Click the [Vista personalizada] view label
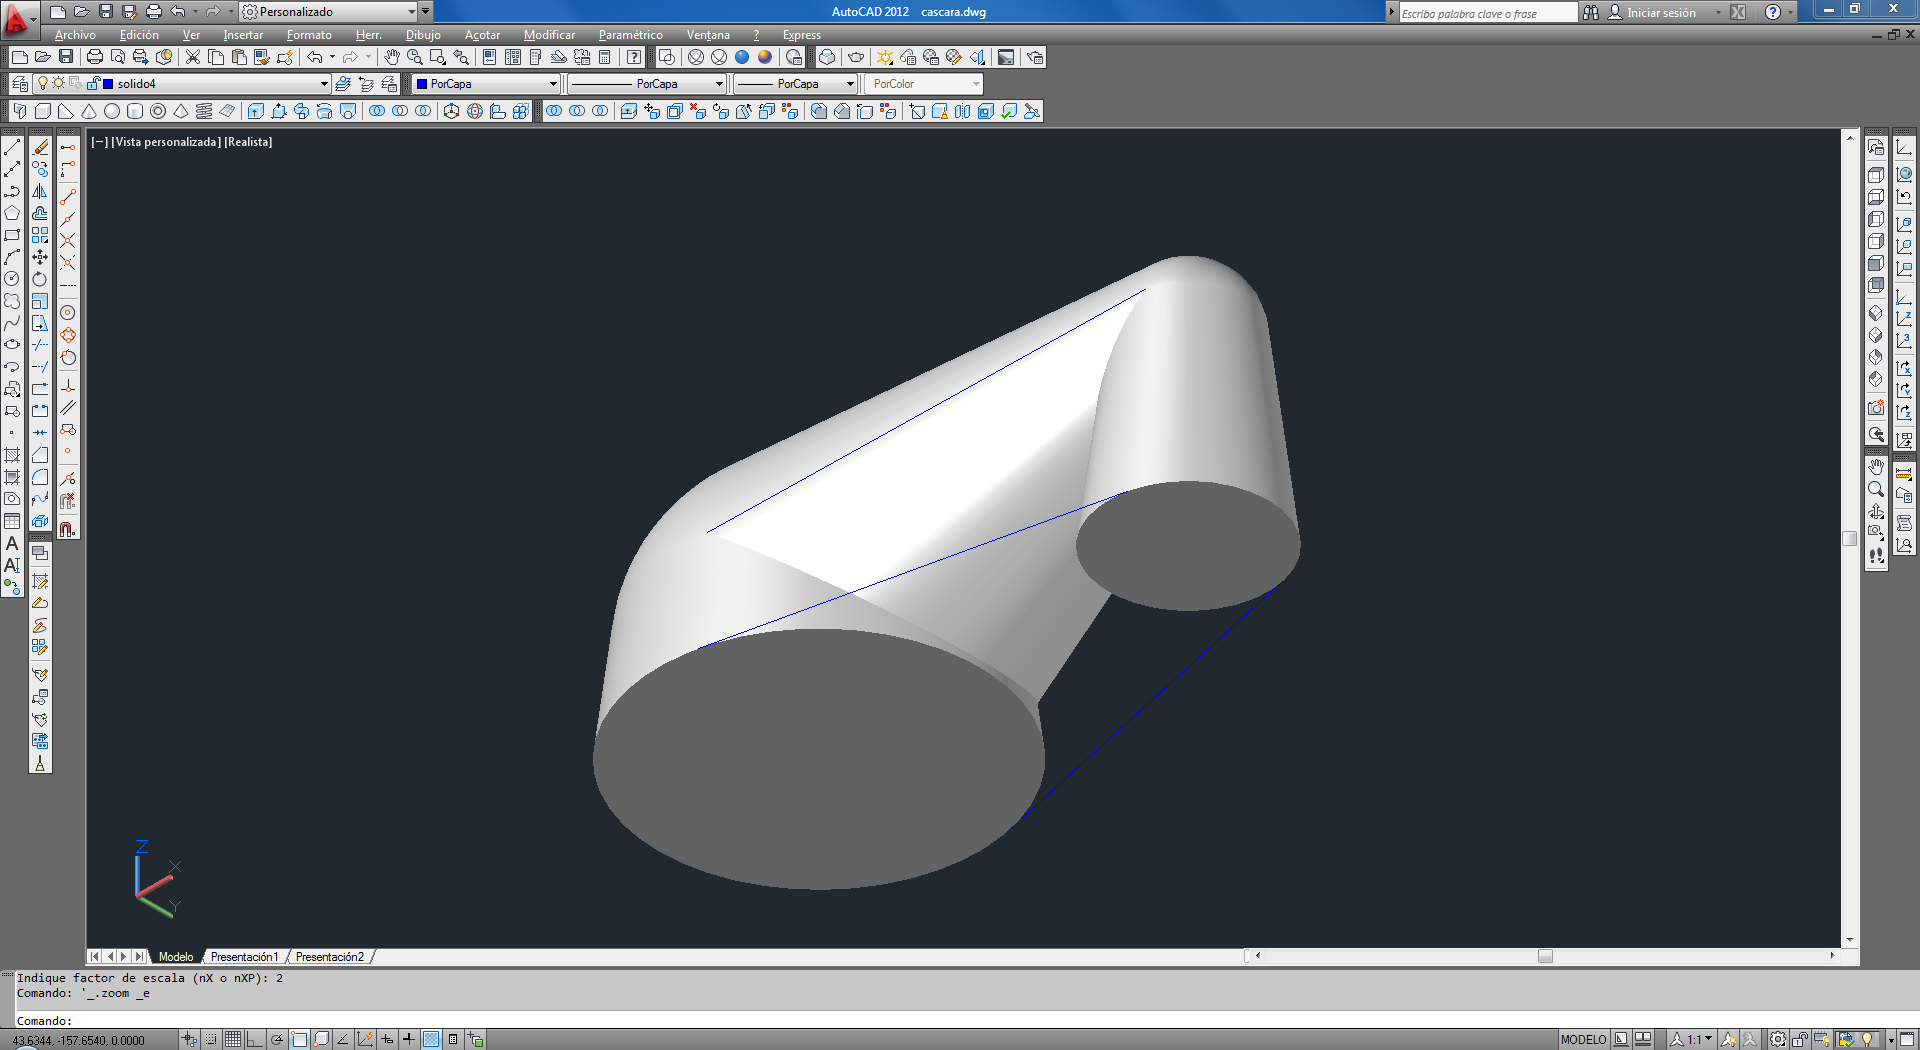 (x=166, y=142)
